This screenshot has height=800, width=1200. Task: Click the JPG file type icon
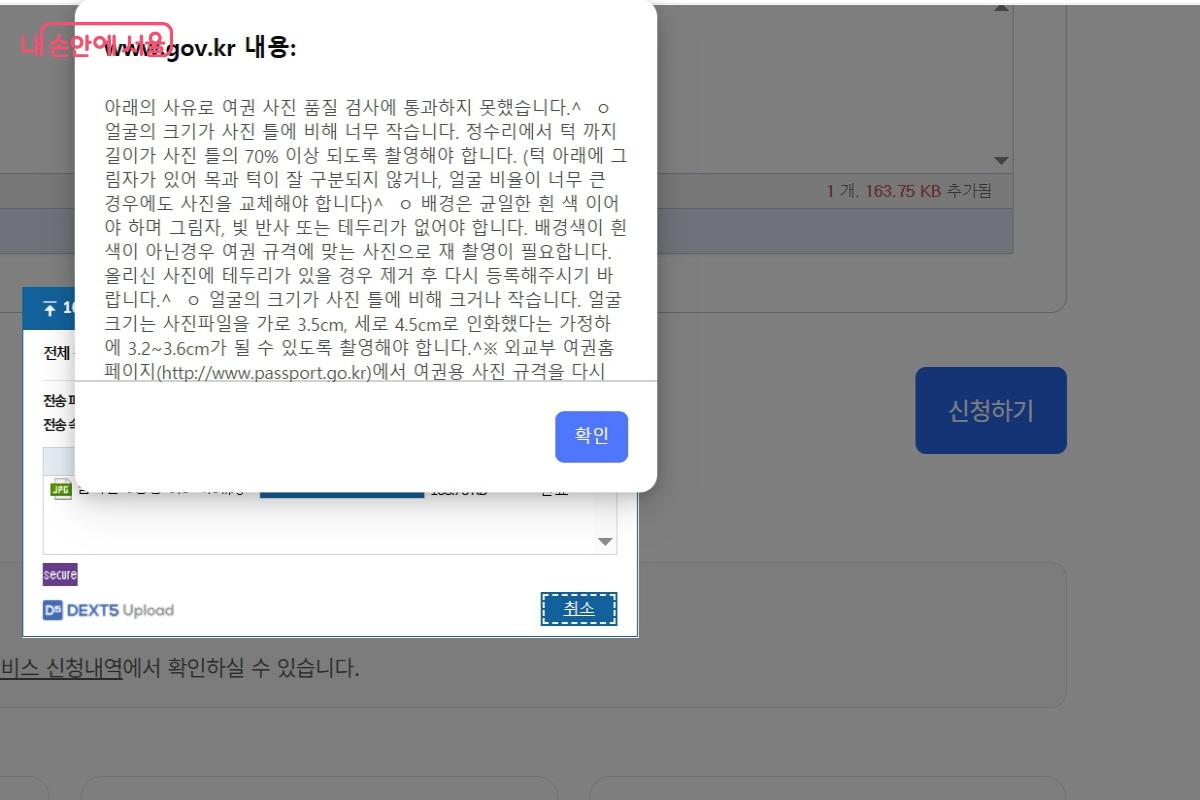(x=61, y=490)
